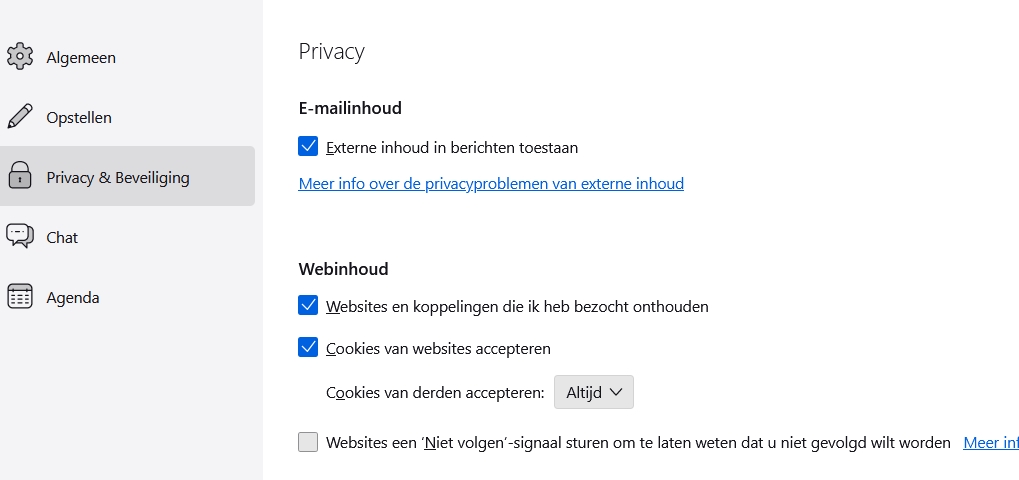Follow the 'Meer info' link next to Niet volgen
This screenshot has height=480, width=1019.
pos(990,442)
